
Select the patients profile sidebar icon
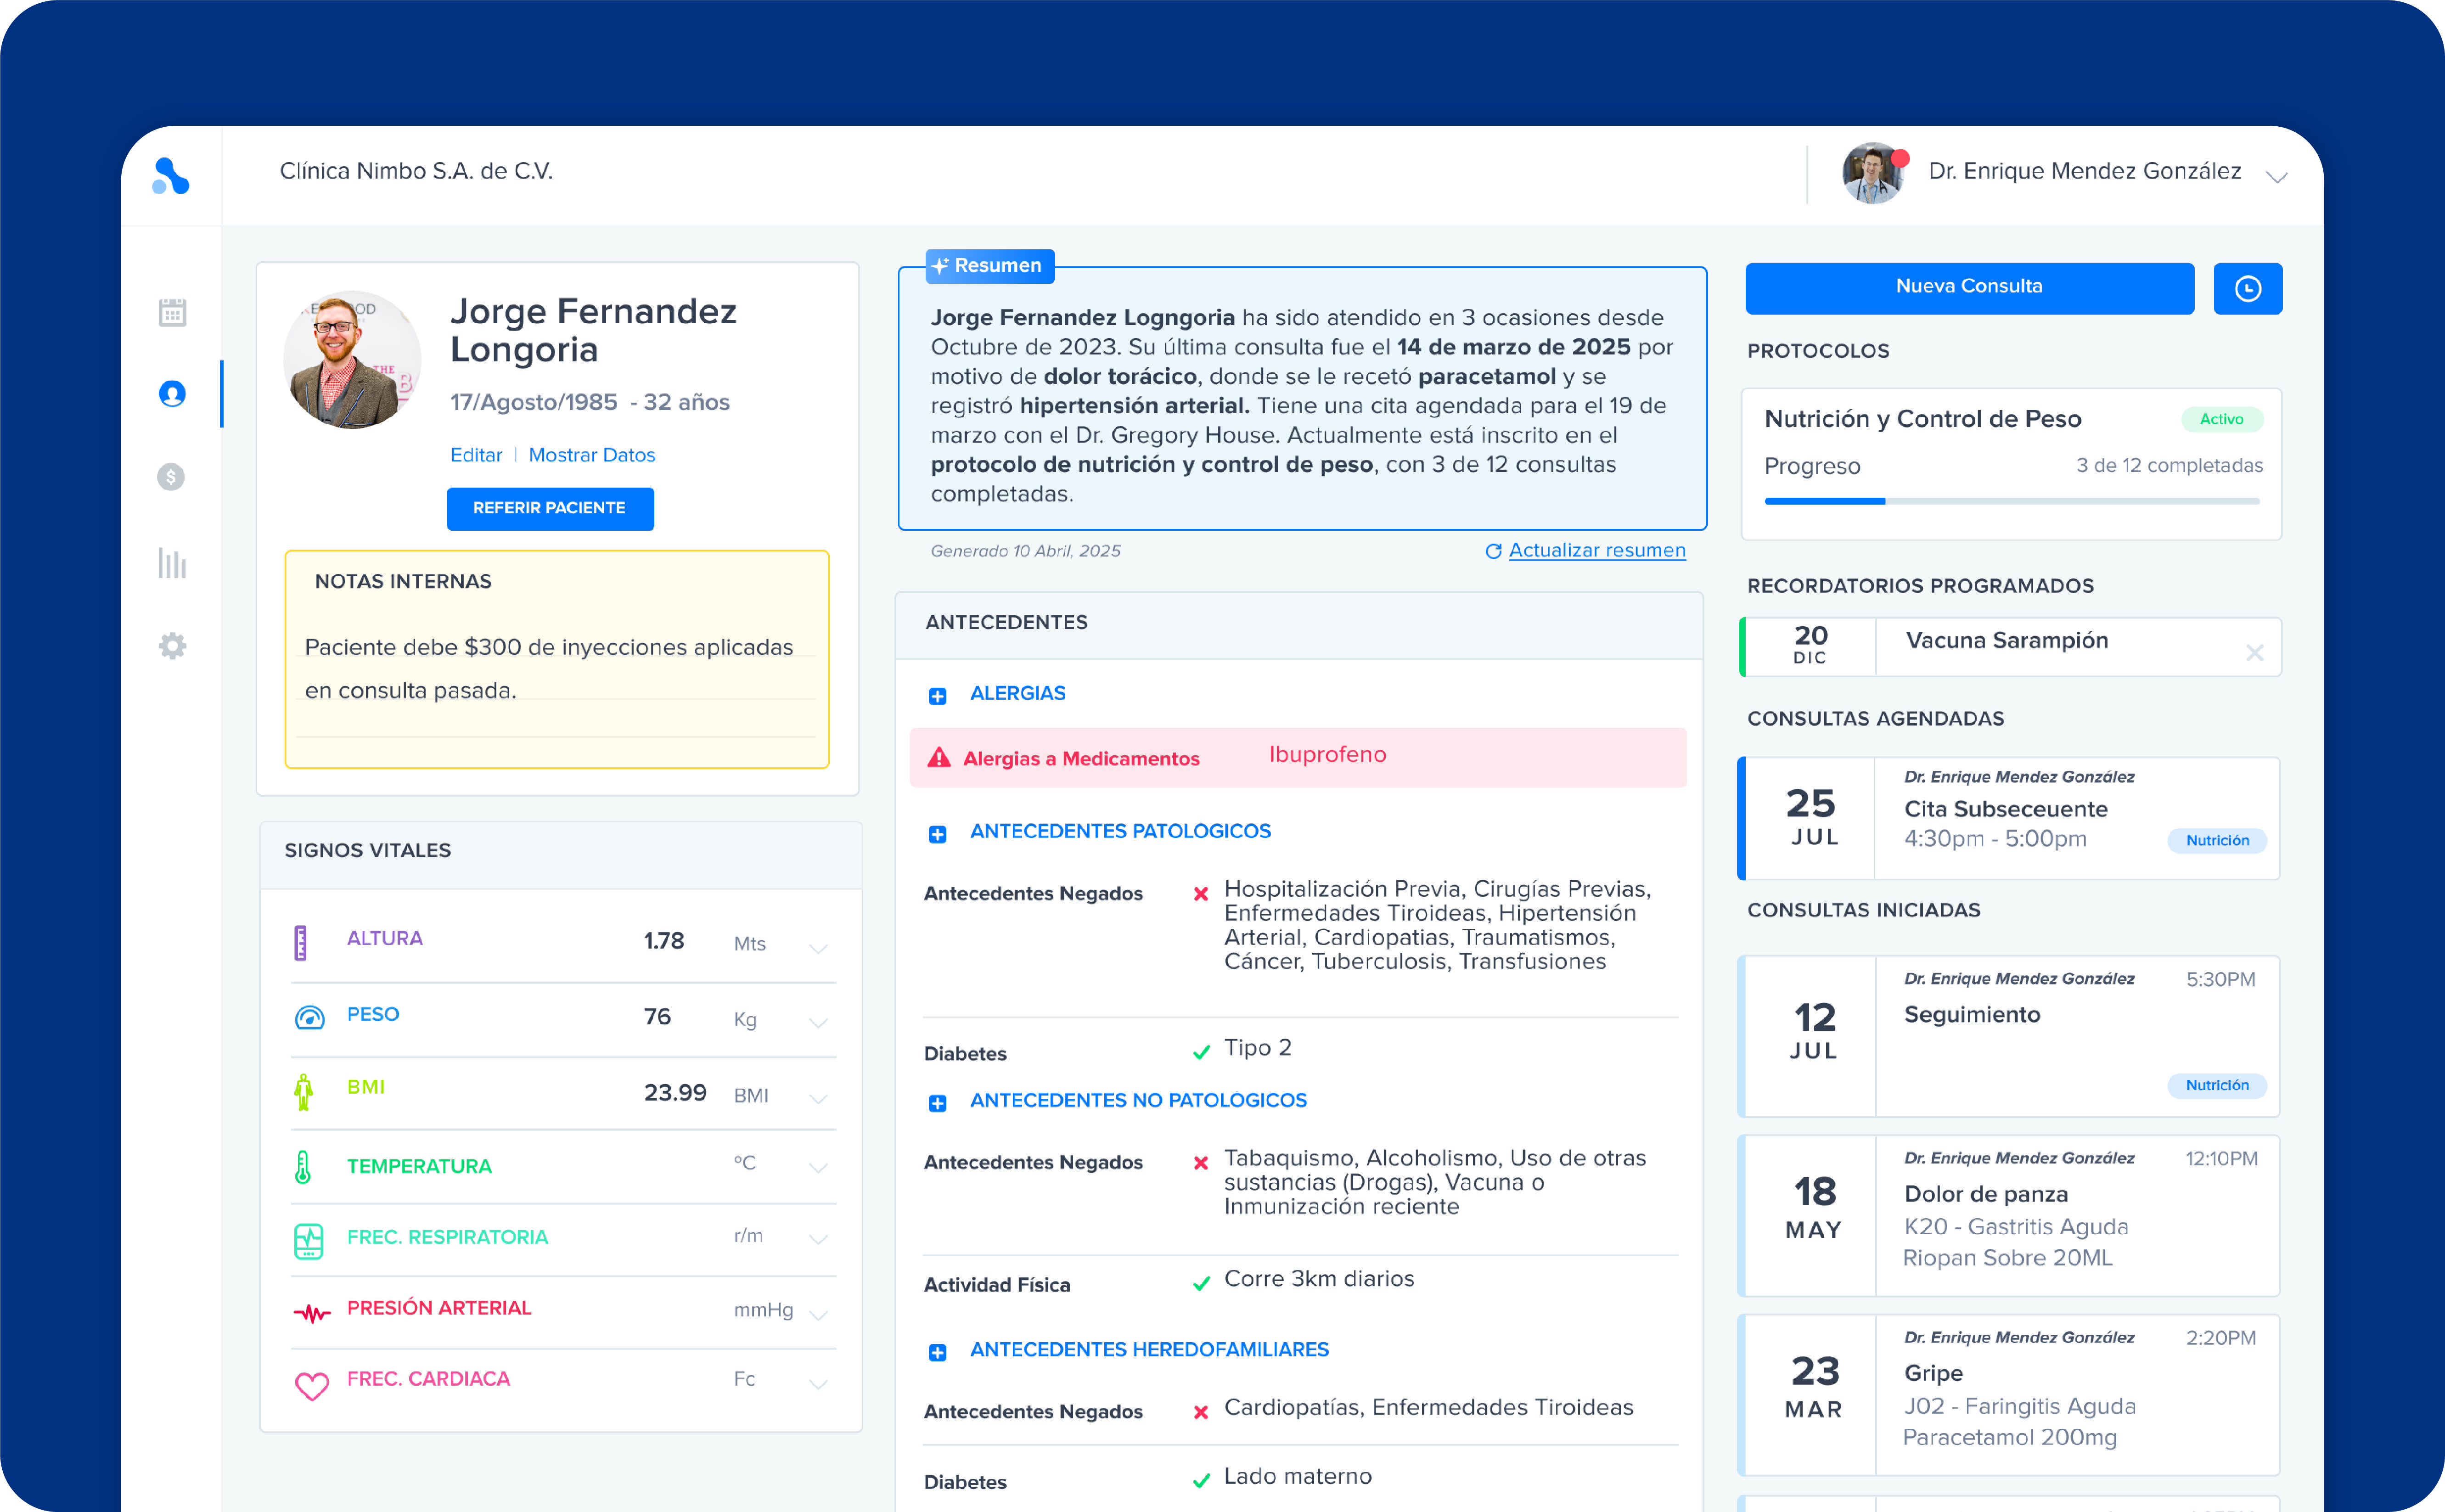coord(172,394)
